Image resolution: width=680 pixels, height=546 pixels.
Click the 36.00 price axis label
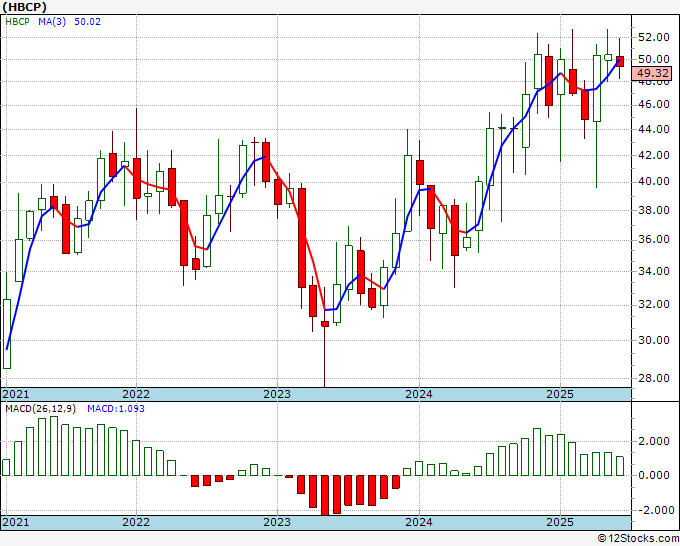coord(654,239)
